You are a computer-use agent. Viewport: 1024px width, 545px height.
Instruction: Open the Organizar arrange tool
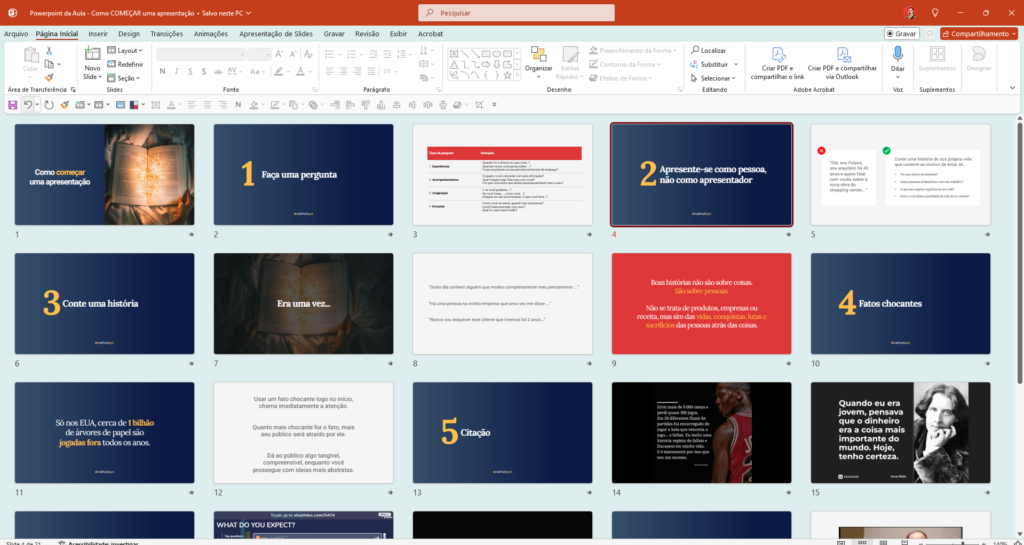click(x=538, y=60)
